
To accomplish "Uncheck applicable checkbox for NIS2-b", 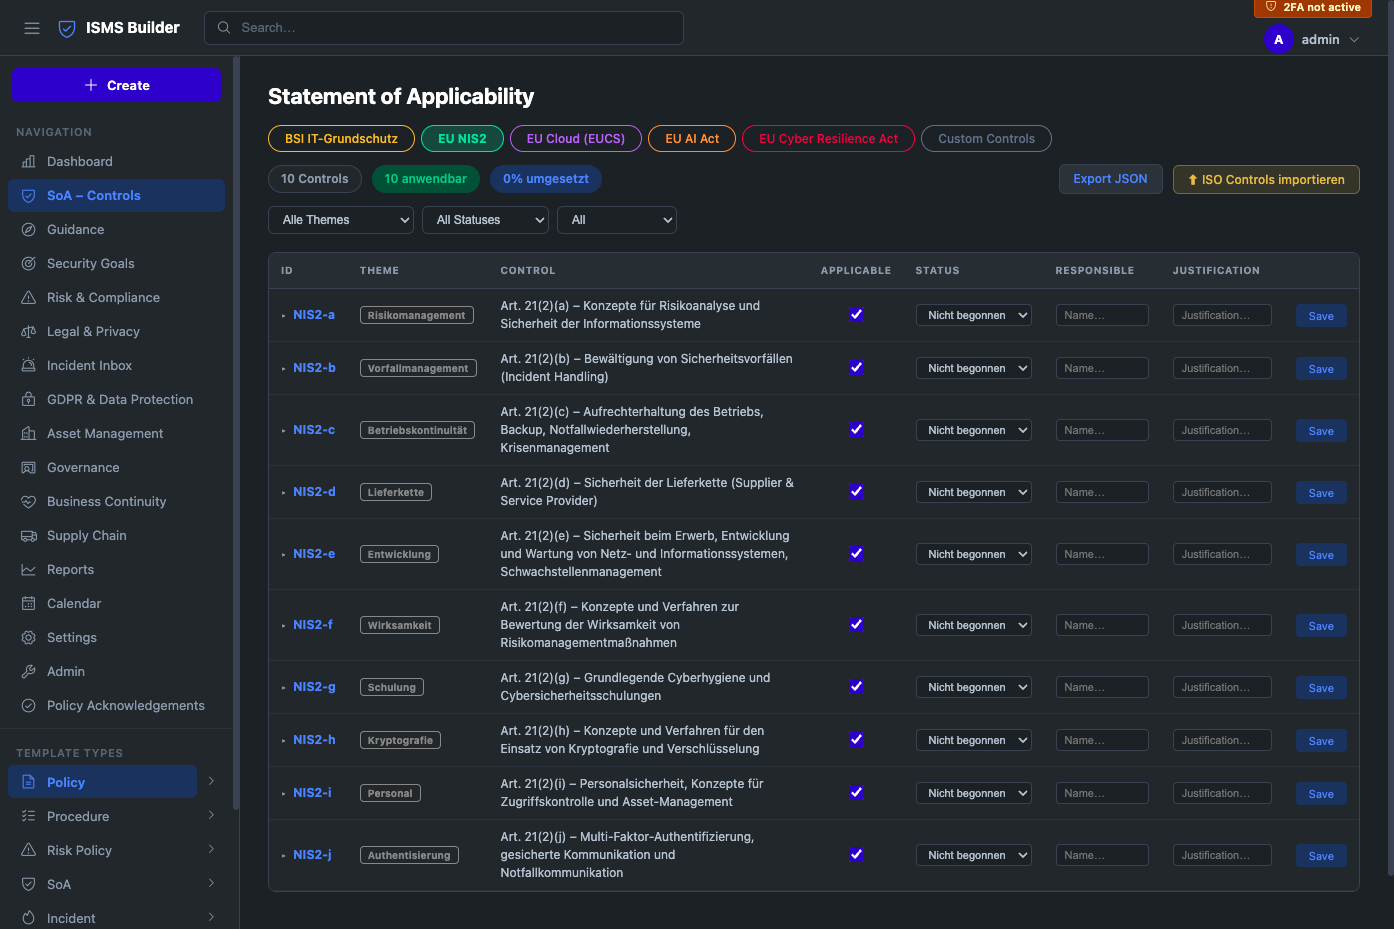I will (856, 368).
